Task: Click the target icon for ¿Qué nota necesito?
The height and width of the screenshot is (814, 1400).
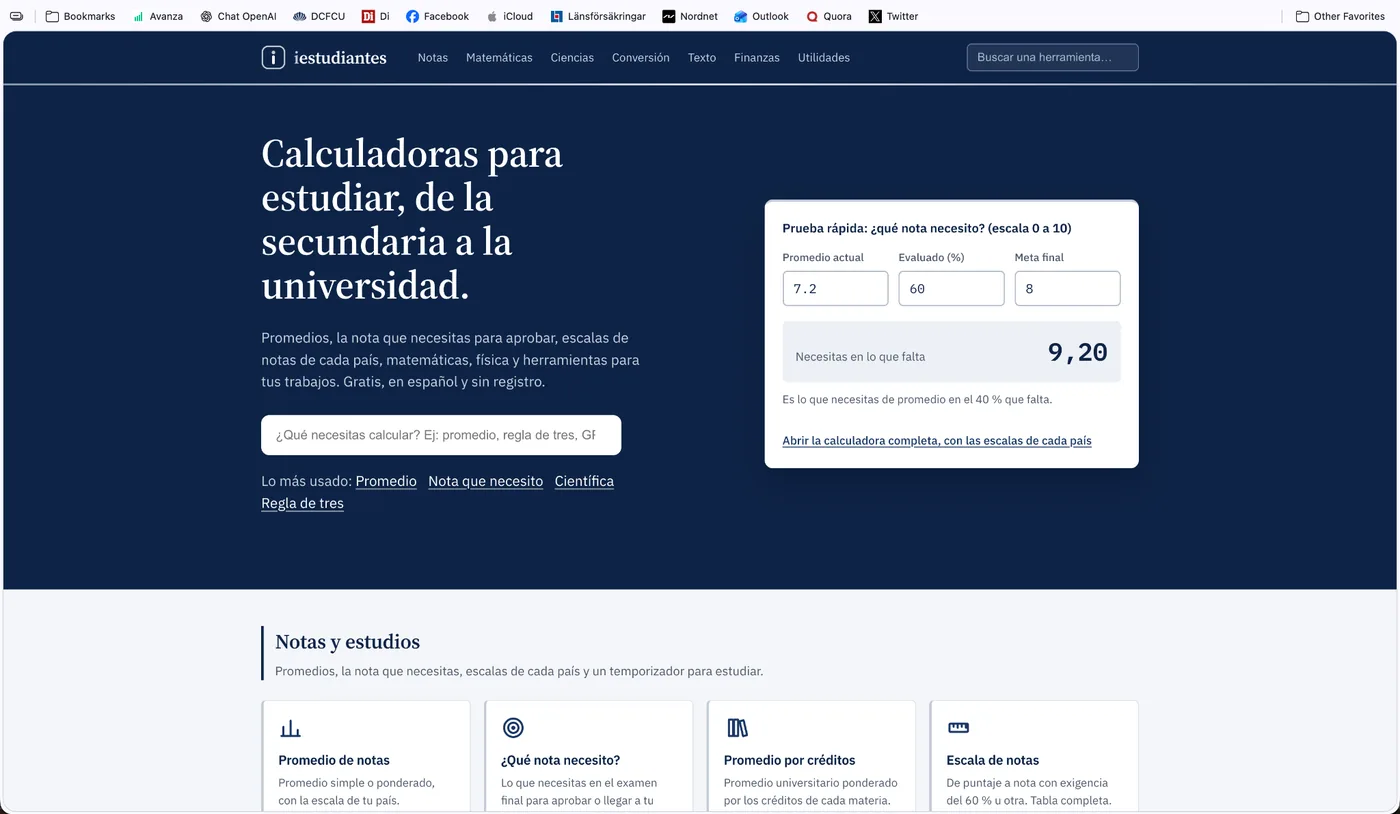Action: pos(513,728)
